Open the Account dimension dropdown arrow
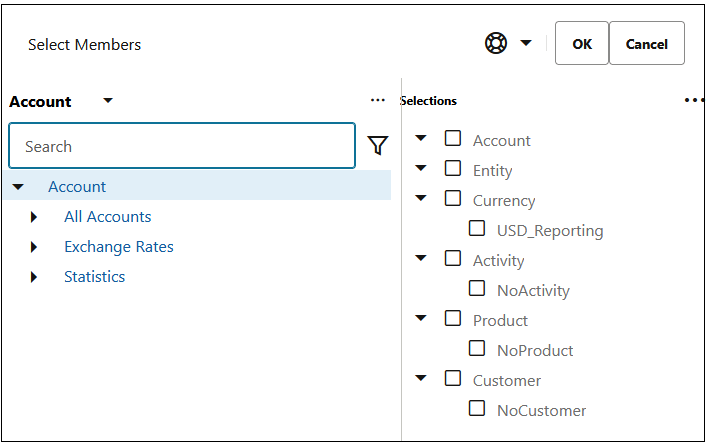Viewport: 707px width, 448px height. pos(108,101)
